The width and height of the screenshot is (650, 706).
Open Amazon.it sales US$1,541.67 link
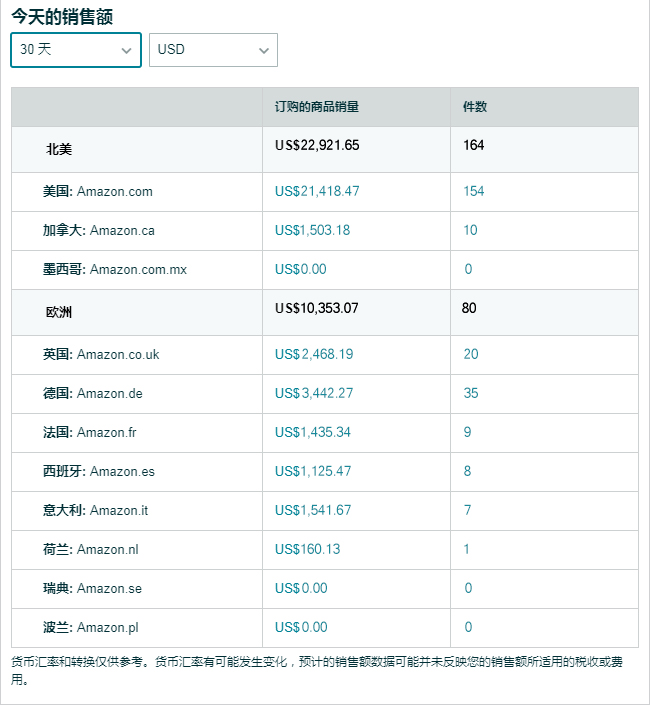313,510
